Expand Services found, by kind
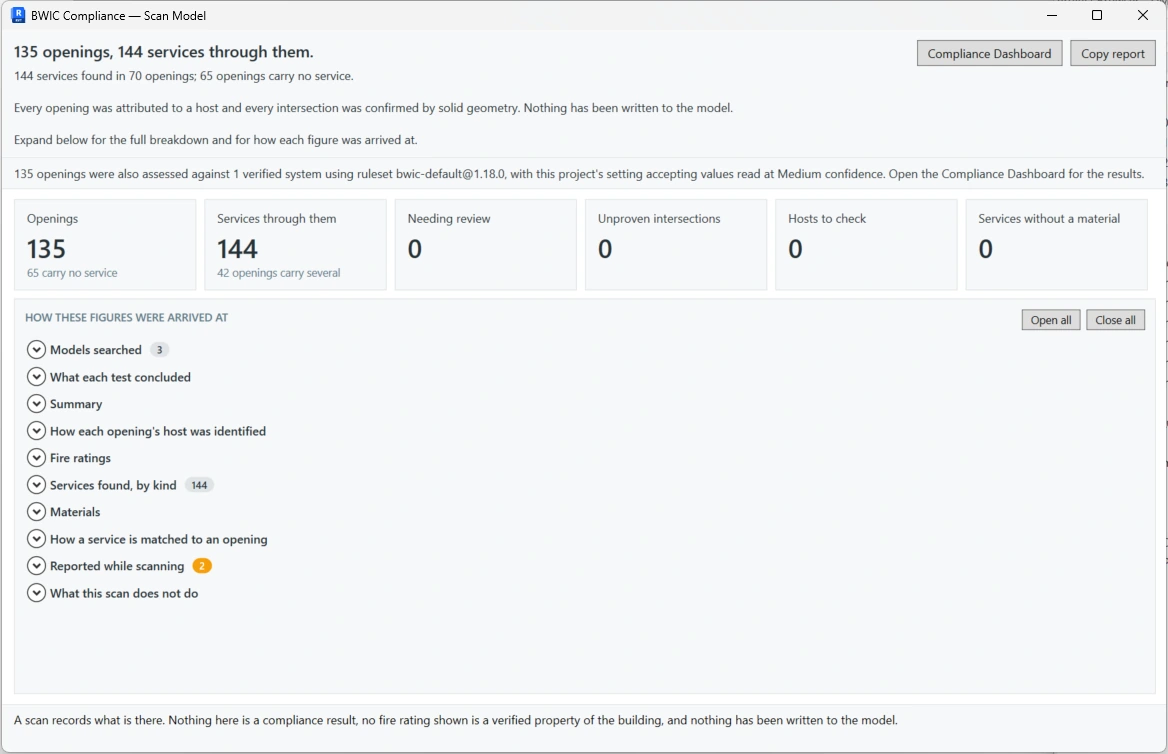 36,485
